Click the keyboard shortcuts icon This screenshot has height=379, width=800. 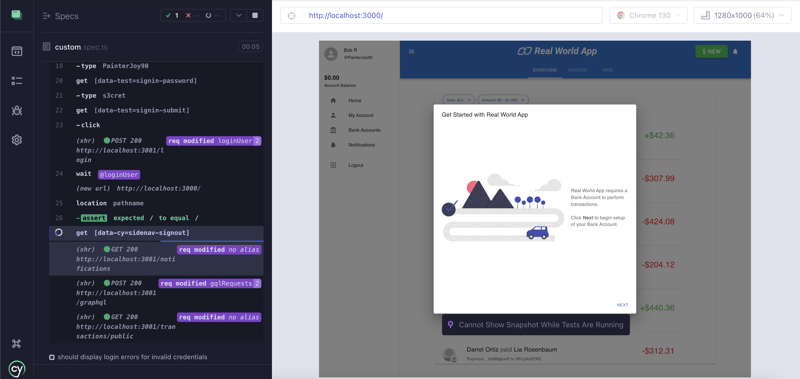(x=17, y=343)
